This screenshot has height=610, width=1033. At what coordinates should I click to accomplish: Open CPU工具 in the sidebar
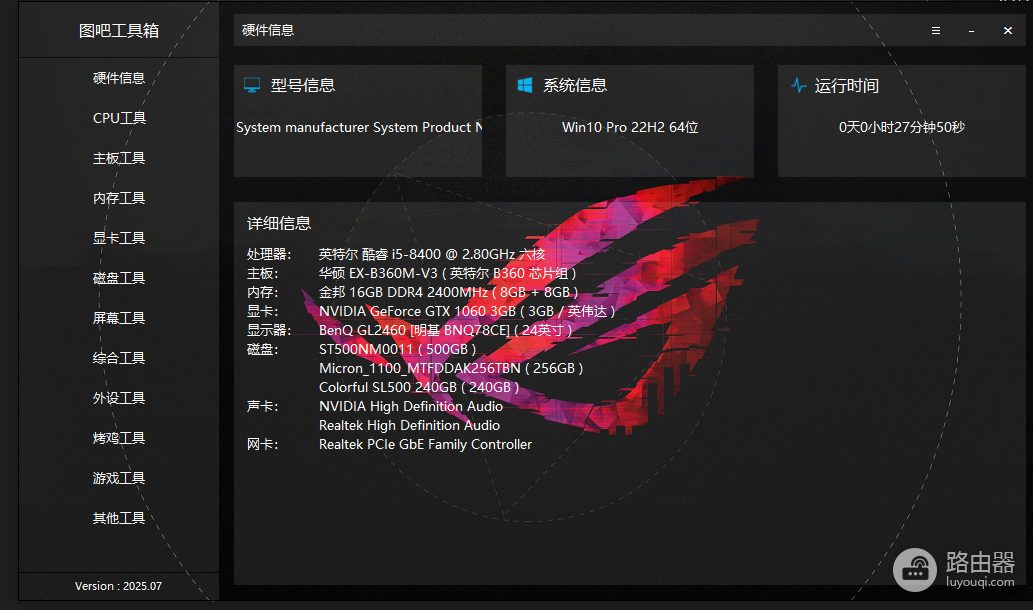tap(119, 118)
